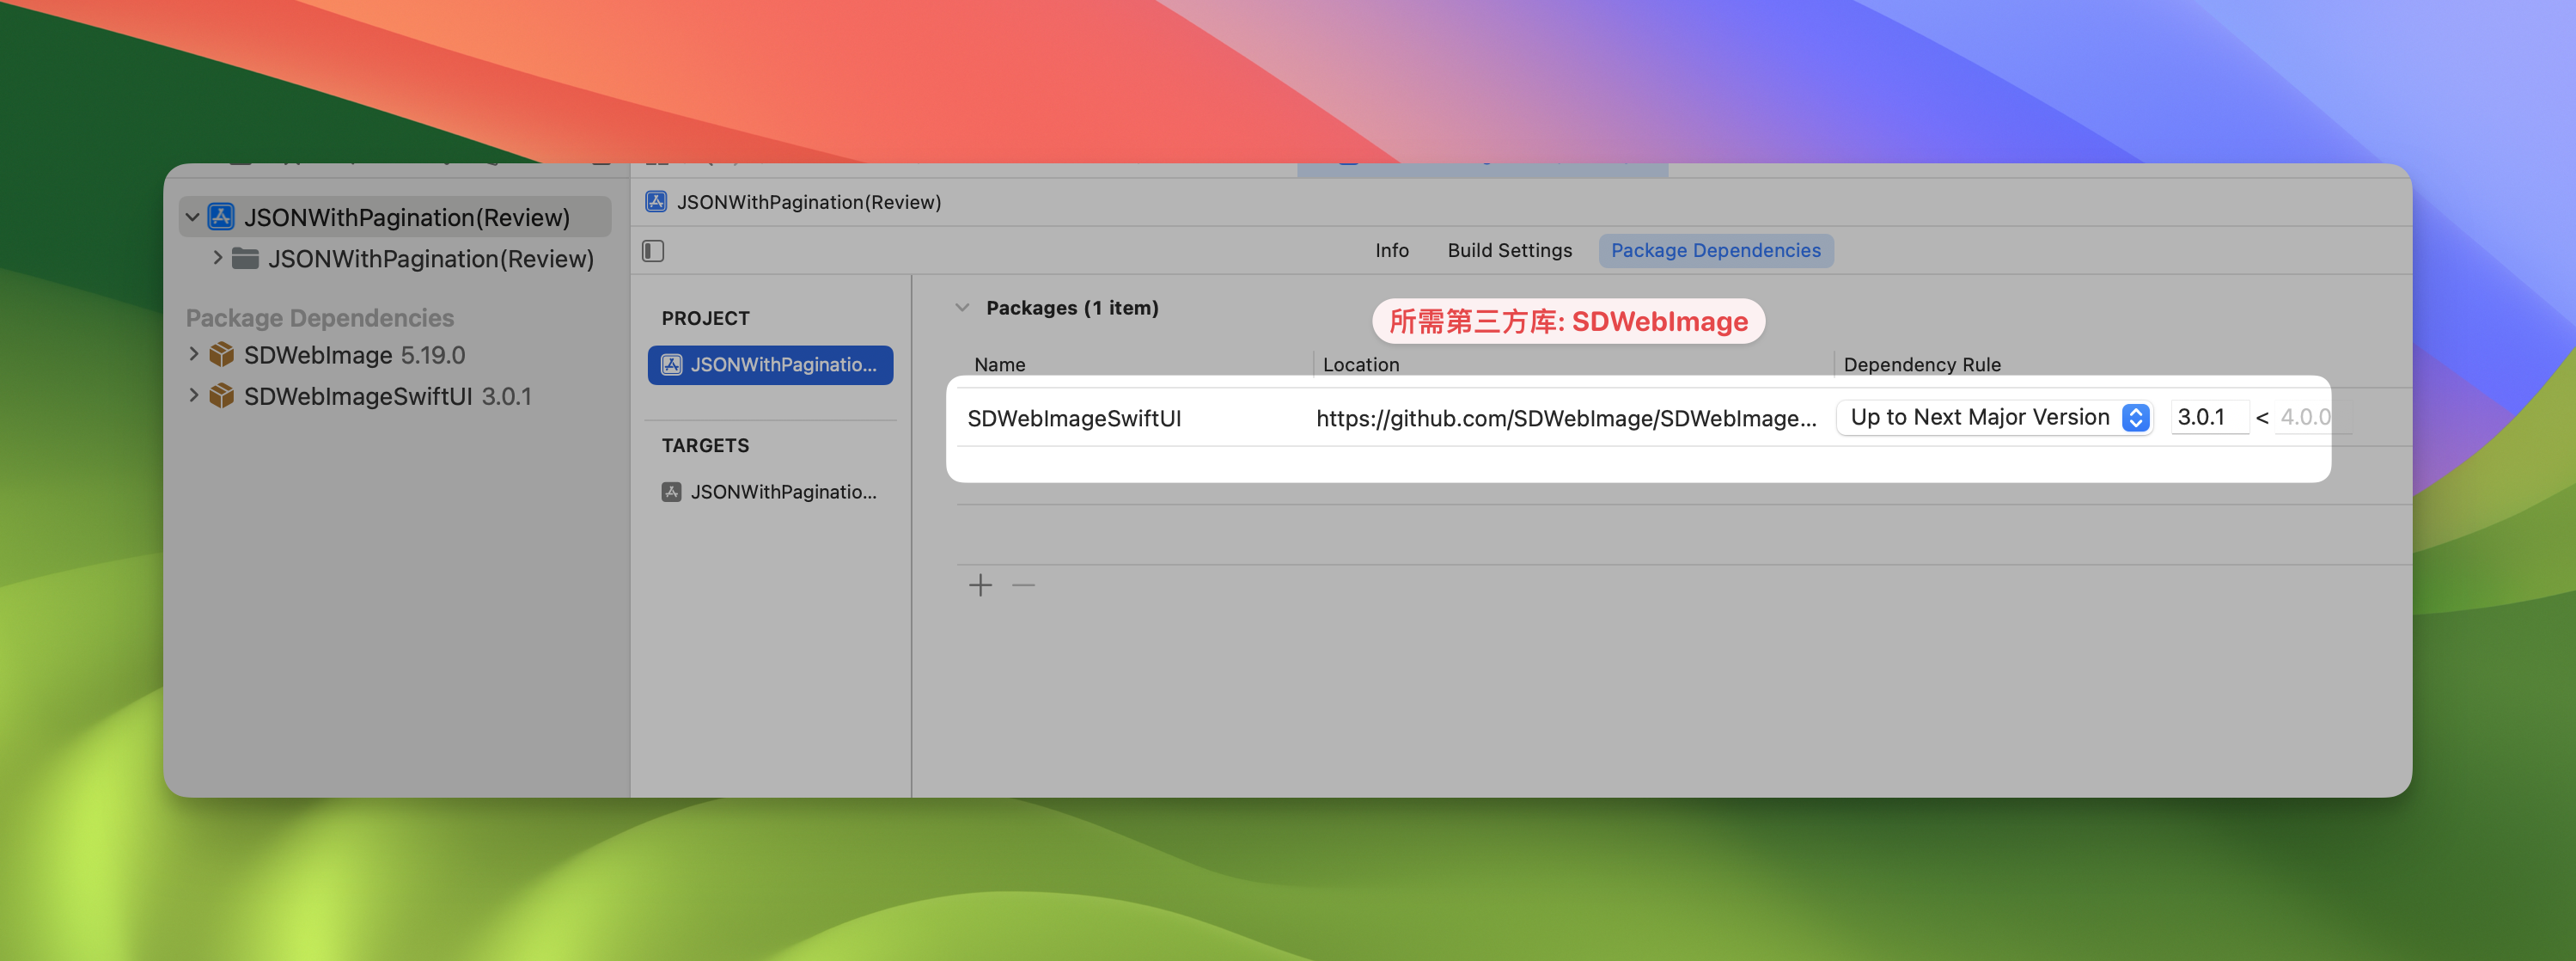Expand SDWebImage 5.19.0 package
The height and width of the screenshot is (961, 2576).
tap(193, 354)
